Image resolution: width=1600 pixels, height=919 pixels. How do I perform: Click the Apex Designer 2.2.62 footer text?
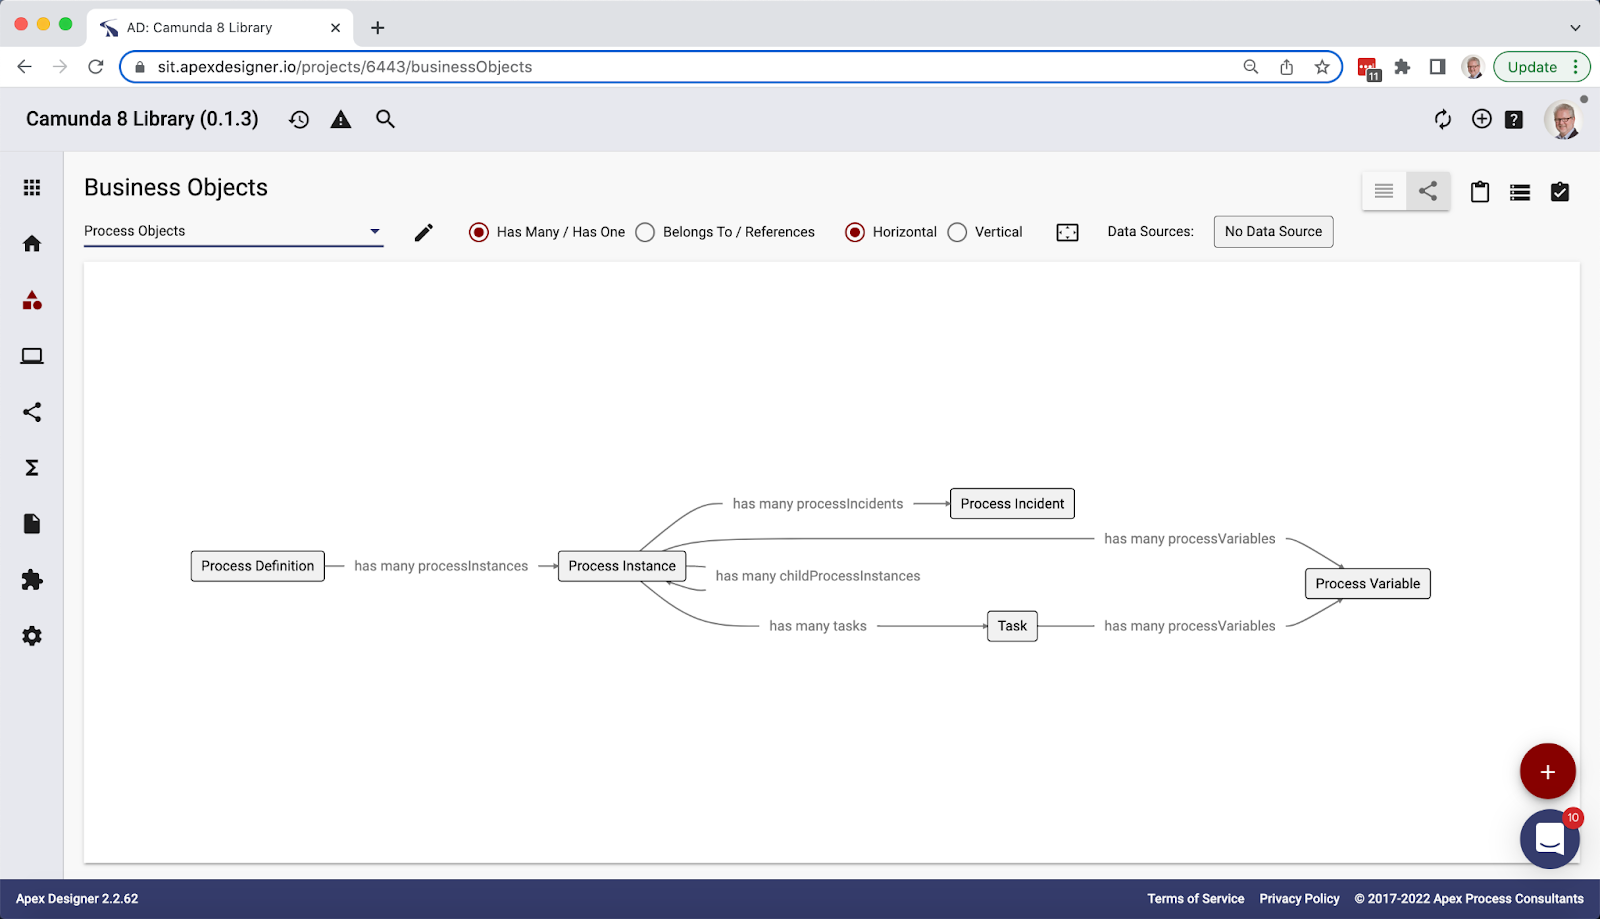pos(77,899)
